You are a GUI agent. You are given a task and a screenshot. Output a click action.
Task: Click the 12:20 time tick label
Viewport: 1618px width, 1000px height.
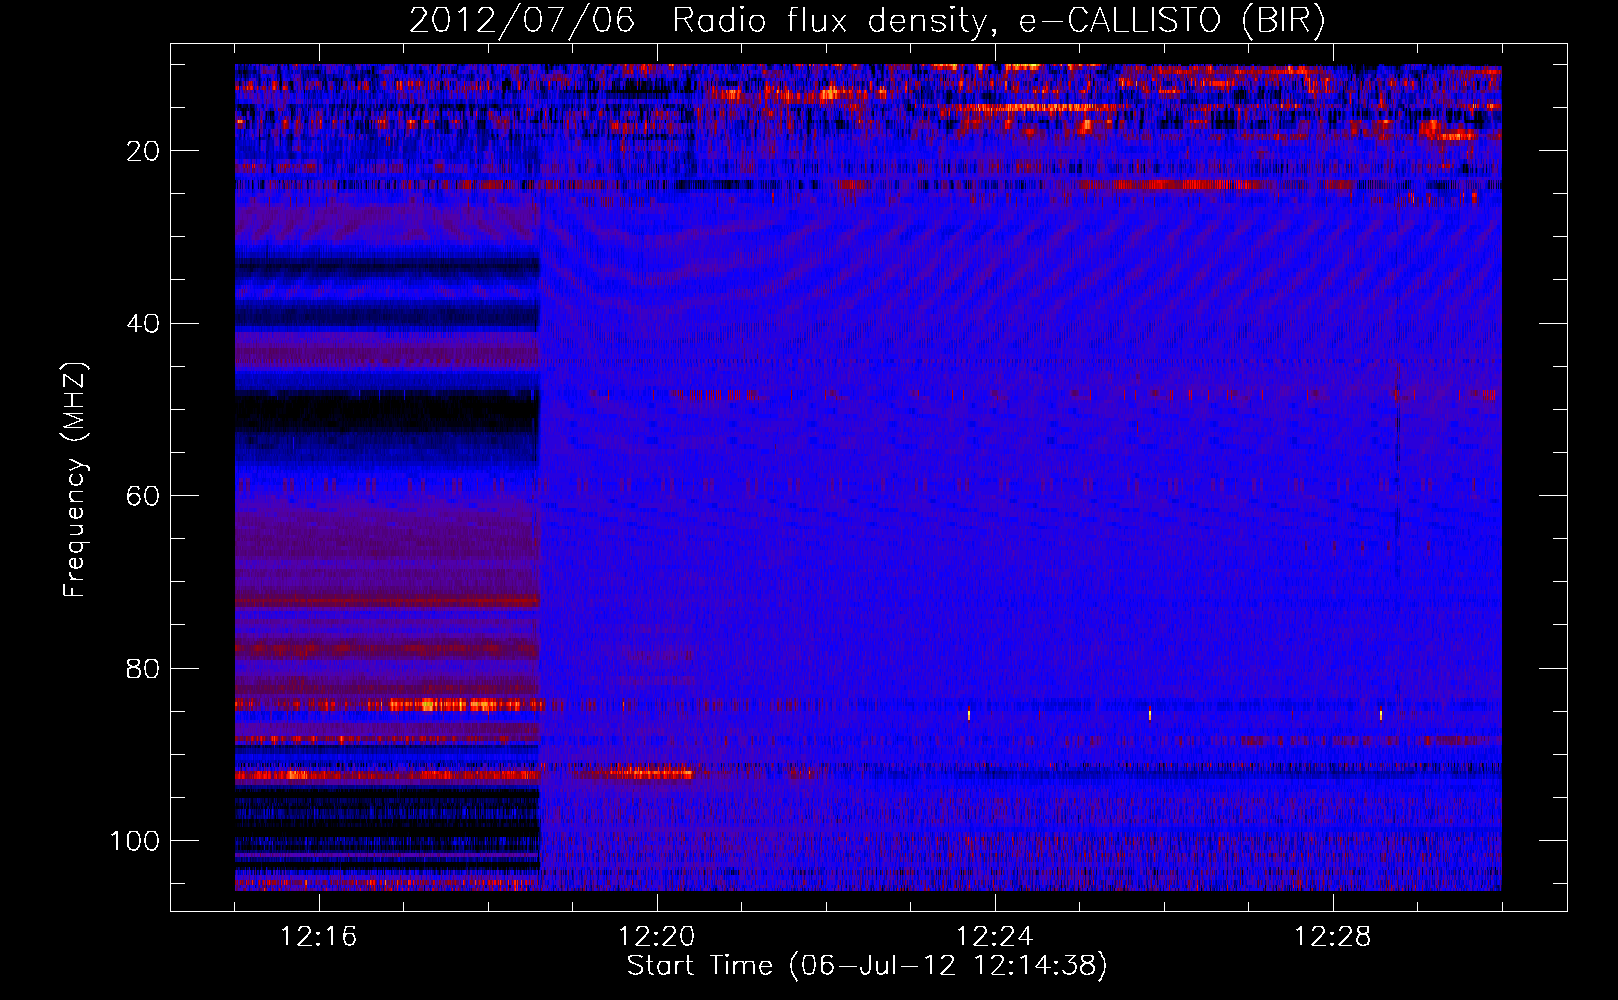pos(656,937)
